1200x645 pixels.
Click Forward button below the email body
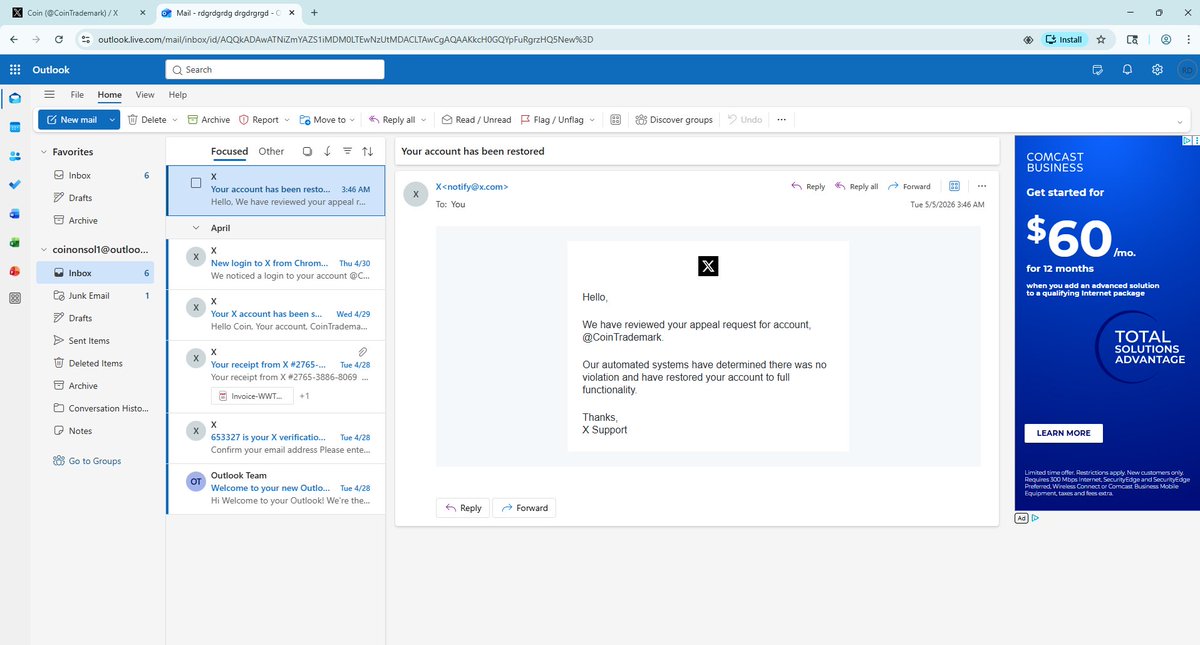tap(525, 508)
